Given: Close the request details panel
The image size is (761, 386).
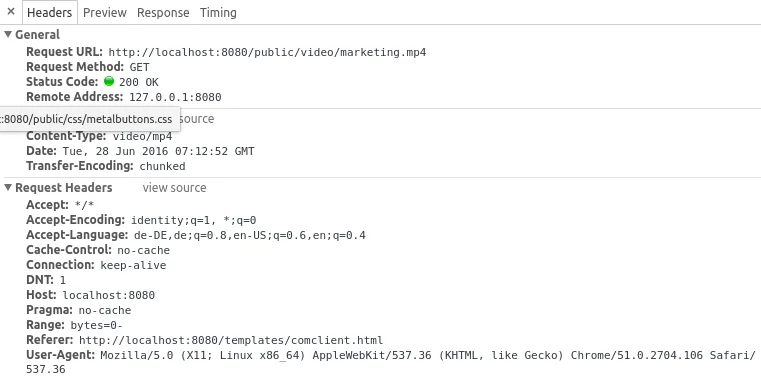Looking at the screenshot, I should coord(11,12).
